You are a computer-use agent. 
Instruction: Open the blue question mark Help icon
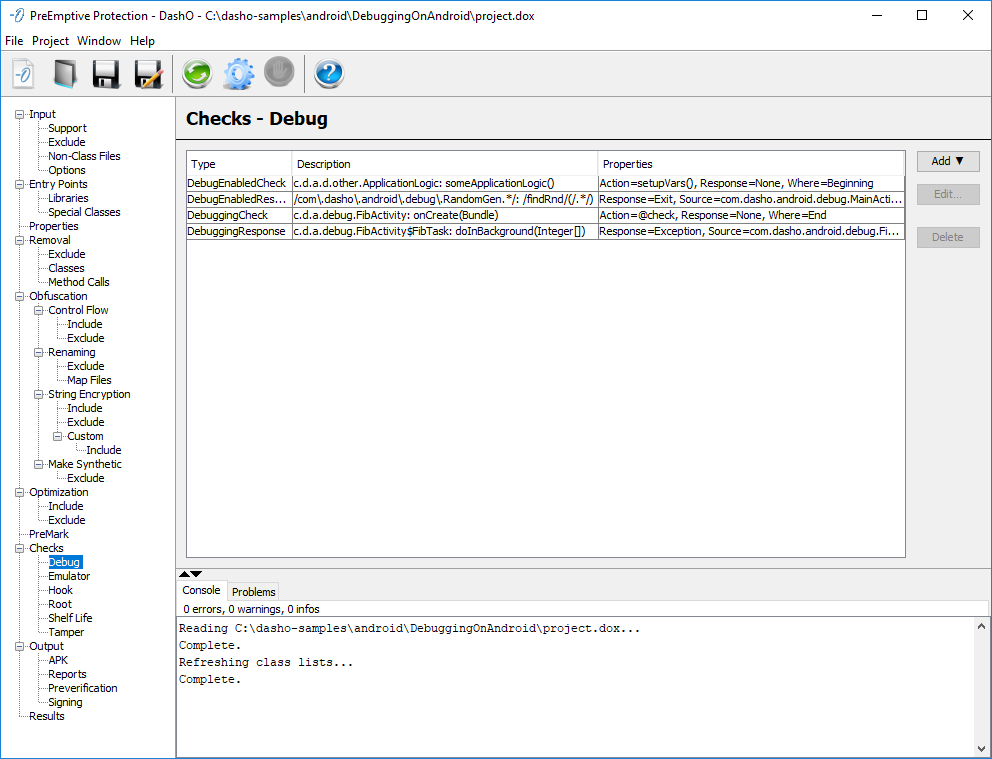click(329, 74)
